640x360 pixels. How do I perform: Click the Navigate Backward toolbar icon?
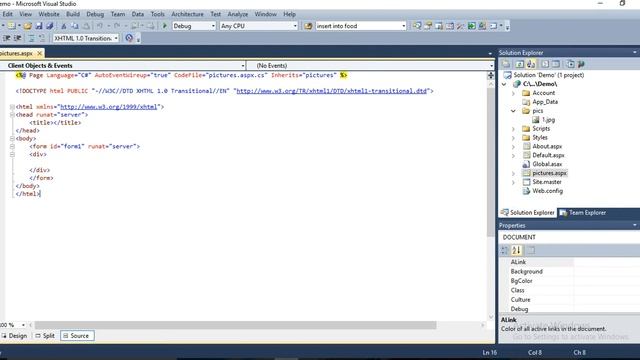135,26
